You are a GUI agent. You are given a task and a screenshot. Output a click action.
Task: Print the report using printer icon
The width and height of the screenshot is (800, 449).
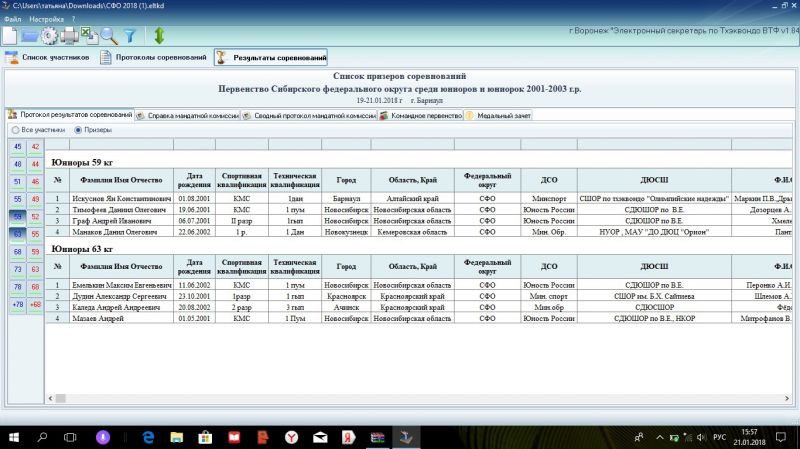70,35
